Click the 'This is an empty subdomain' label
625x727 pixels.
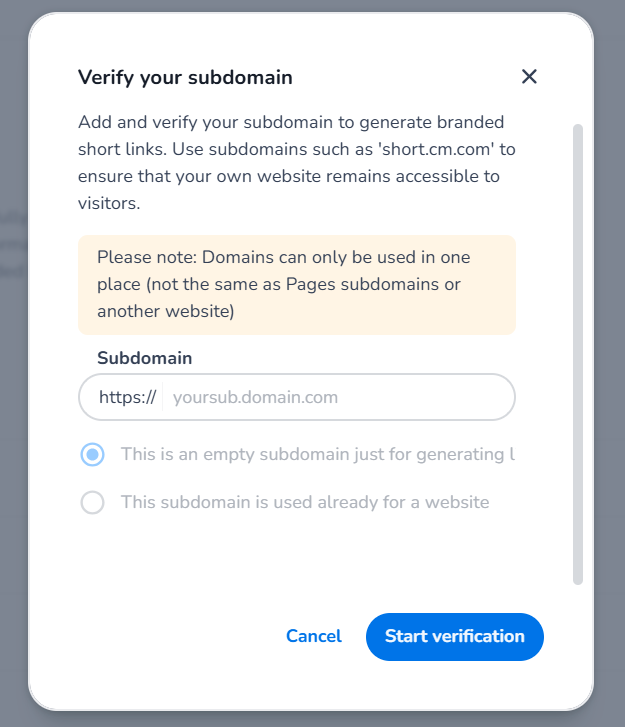click(317, 455)
